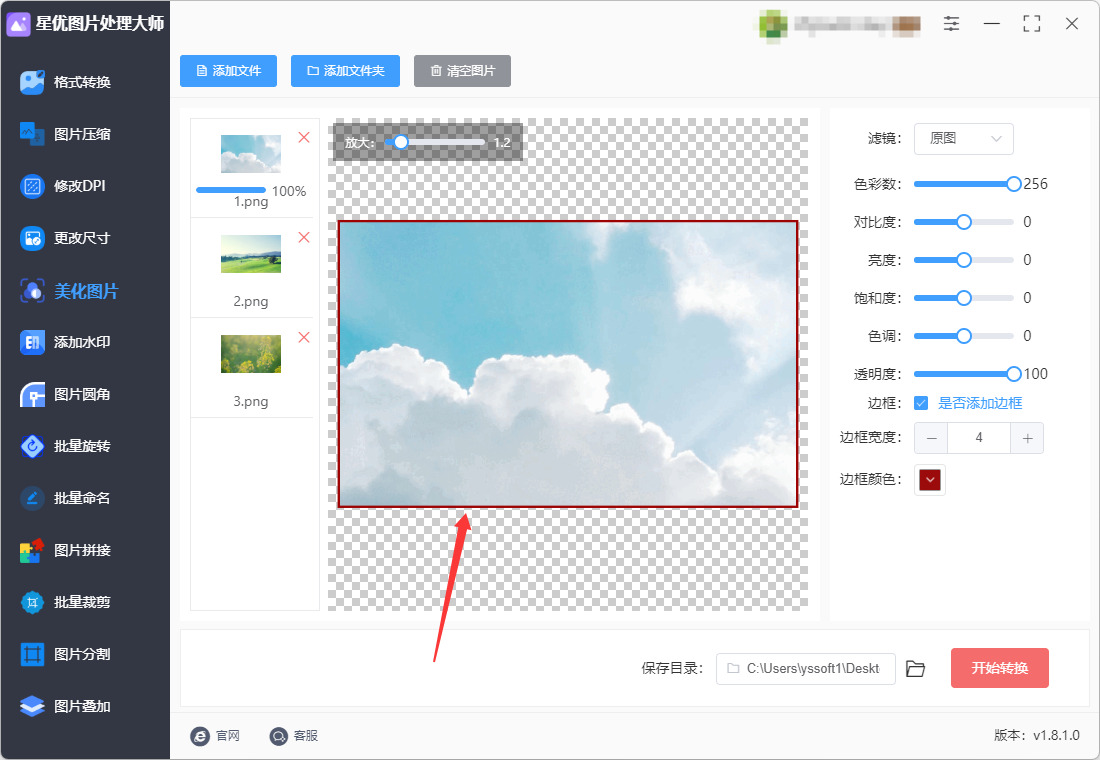Select the 3.png thumbnail
This screenshot has height=760, width=1100.
point(250,354)
